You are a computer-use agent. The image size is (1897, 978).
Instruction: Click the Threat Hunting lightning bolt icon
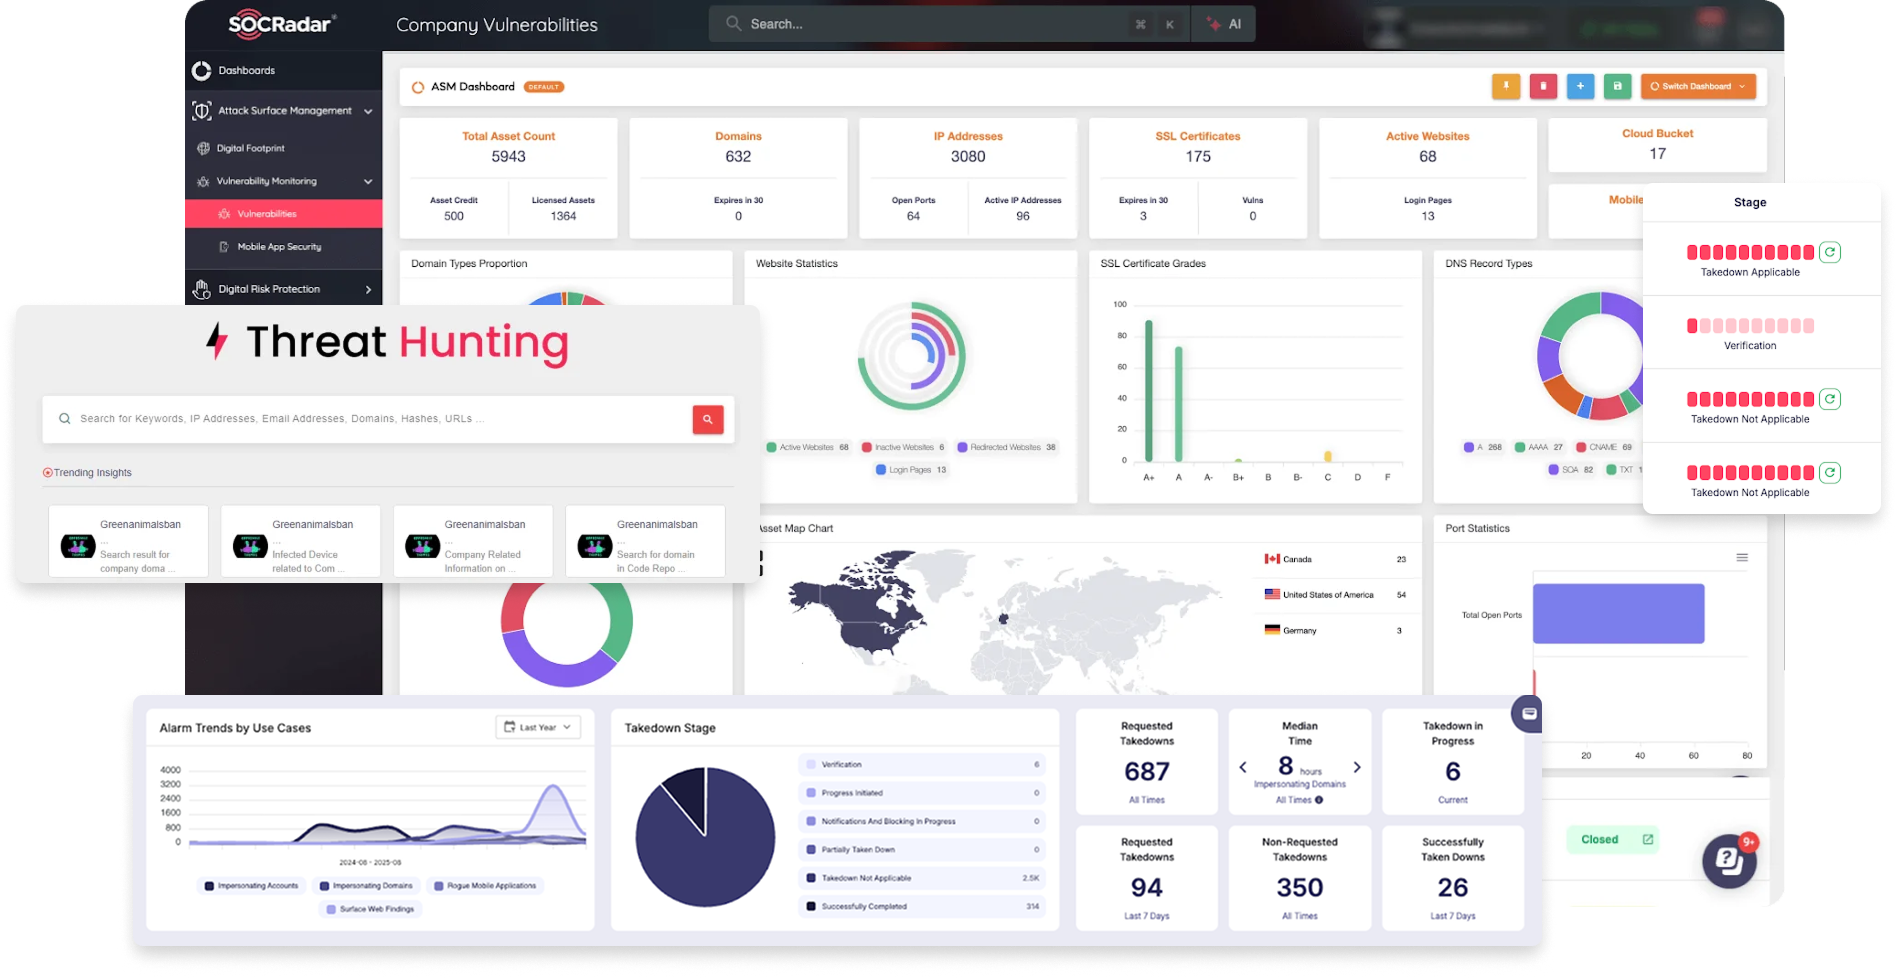217,341
